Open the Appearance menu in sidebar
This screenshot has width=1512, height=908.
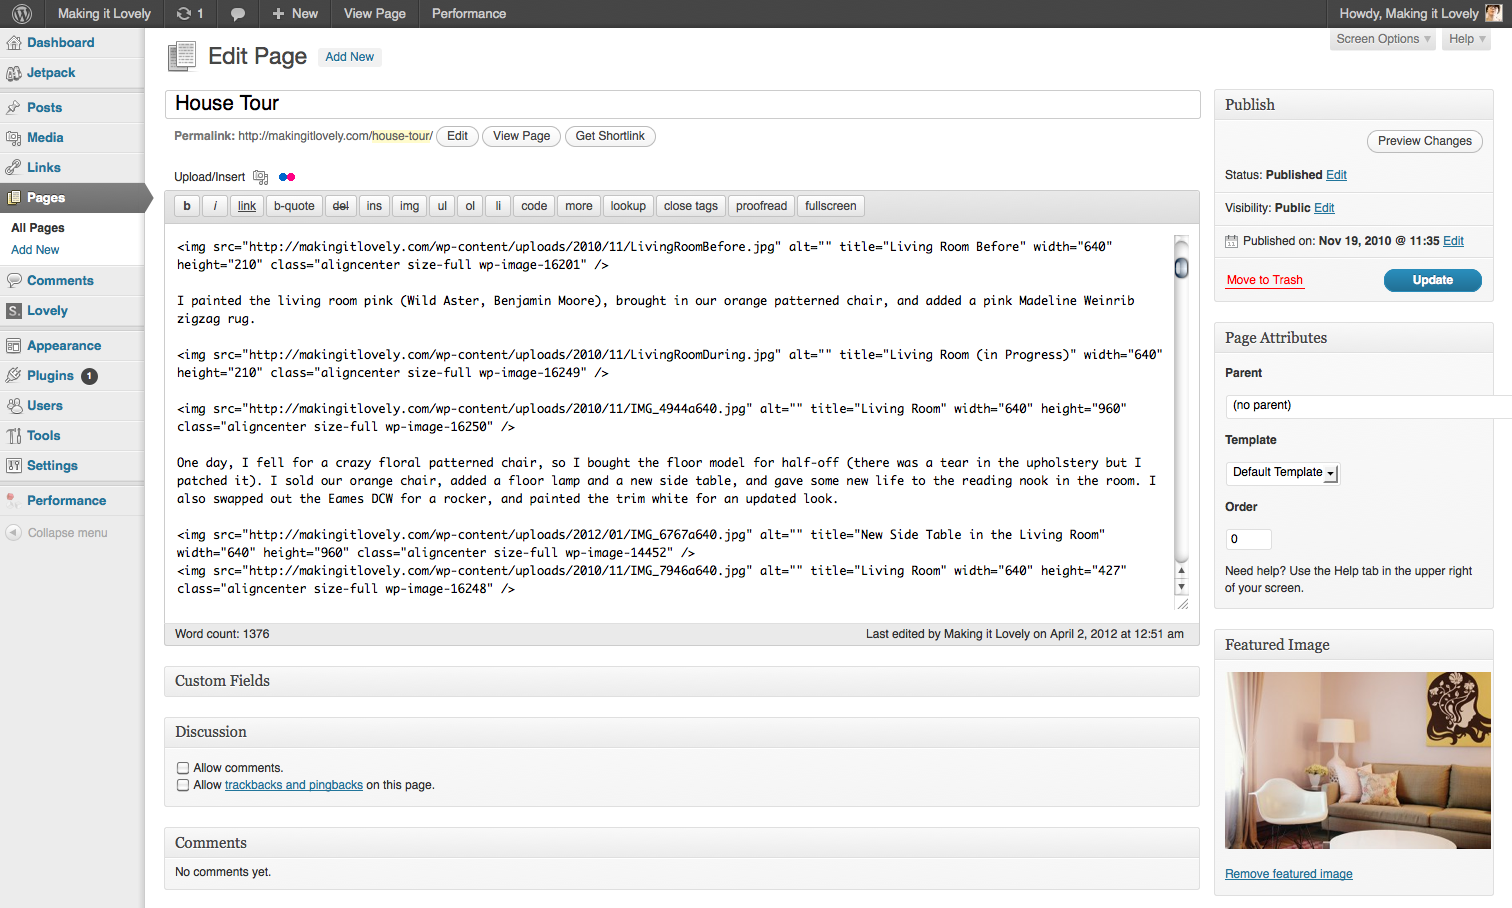(64, 346)
